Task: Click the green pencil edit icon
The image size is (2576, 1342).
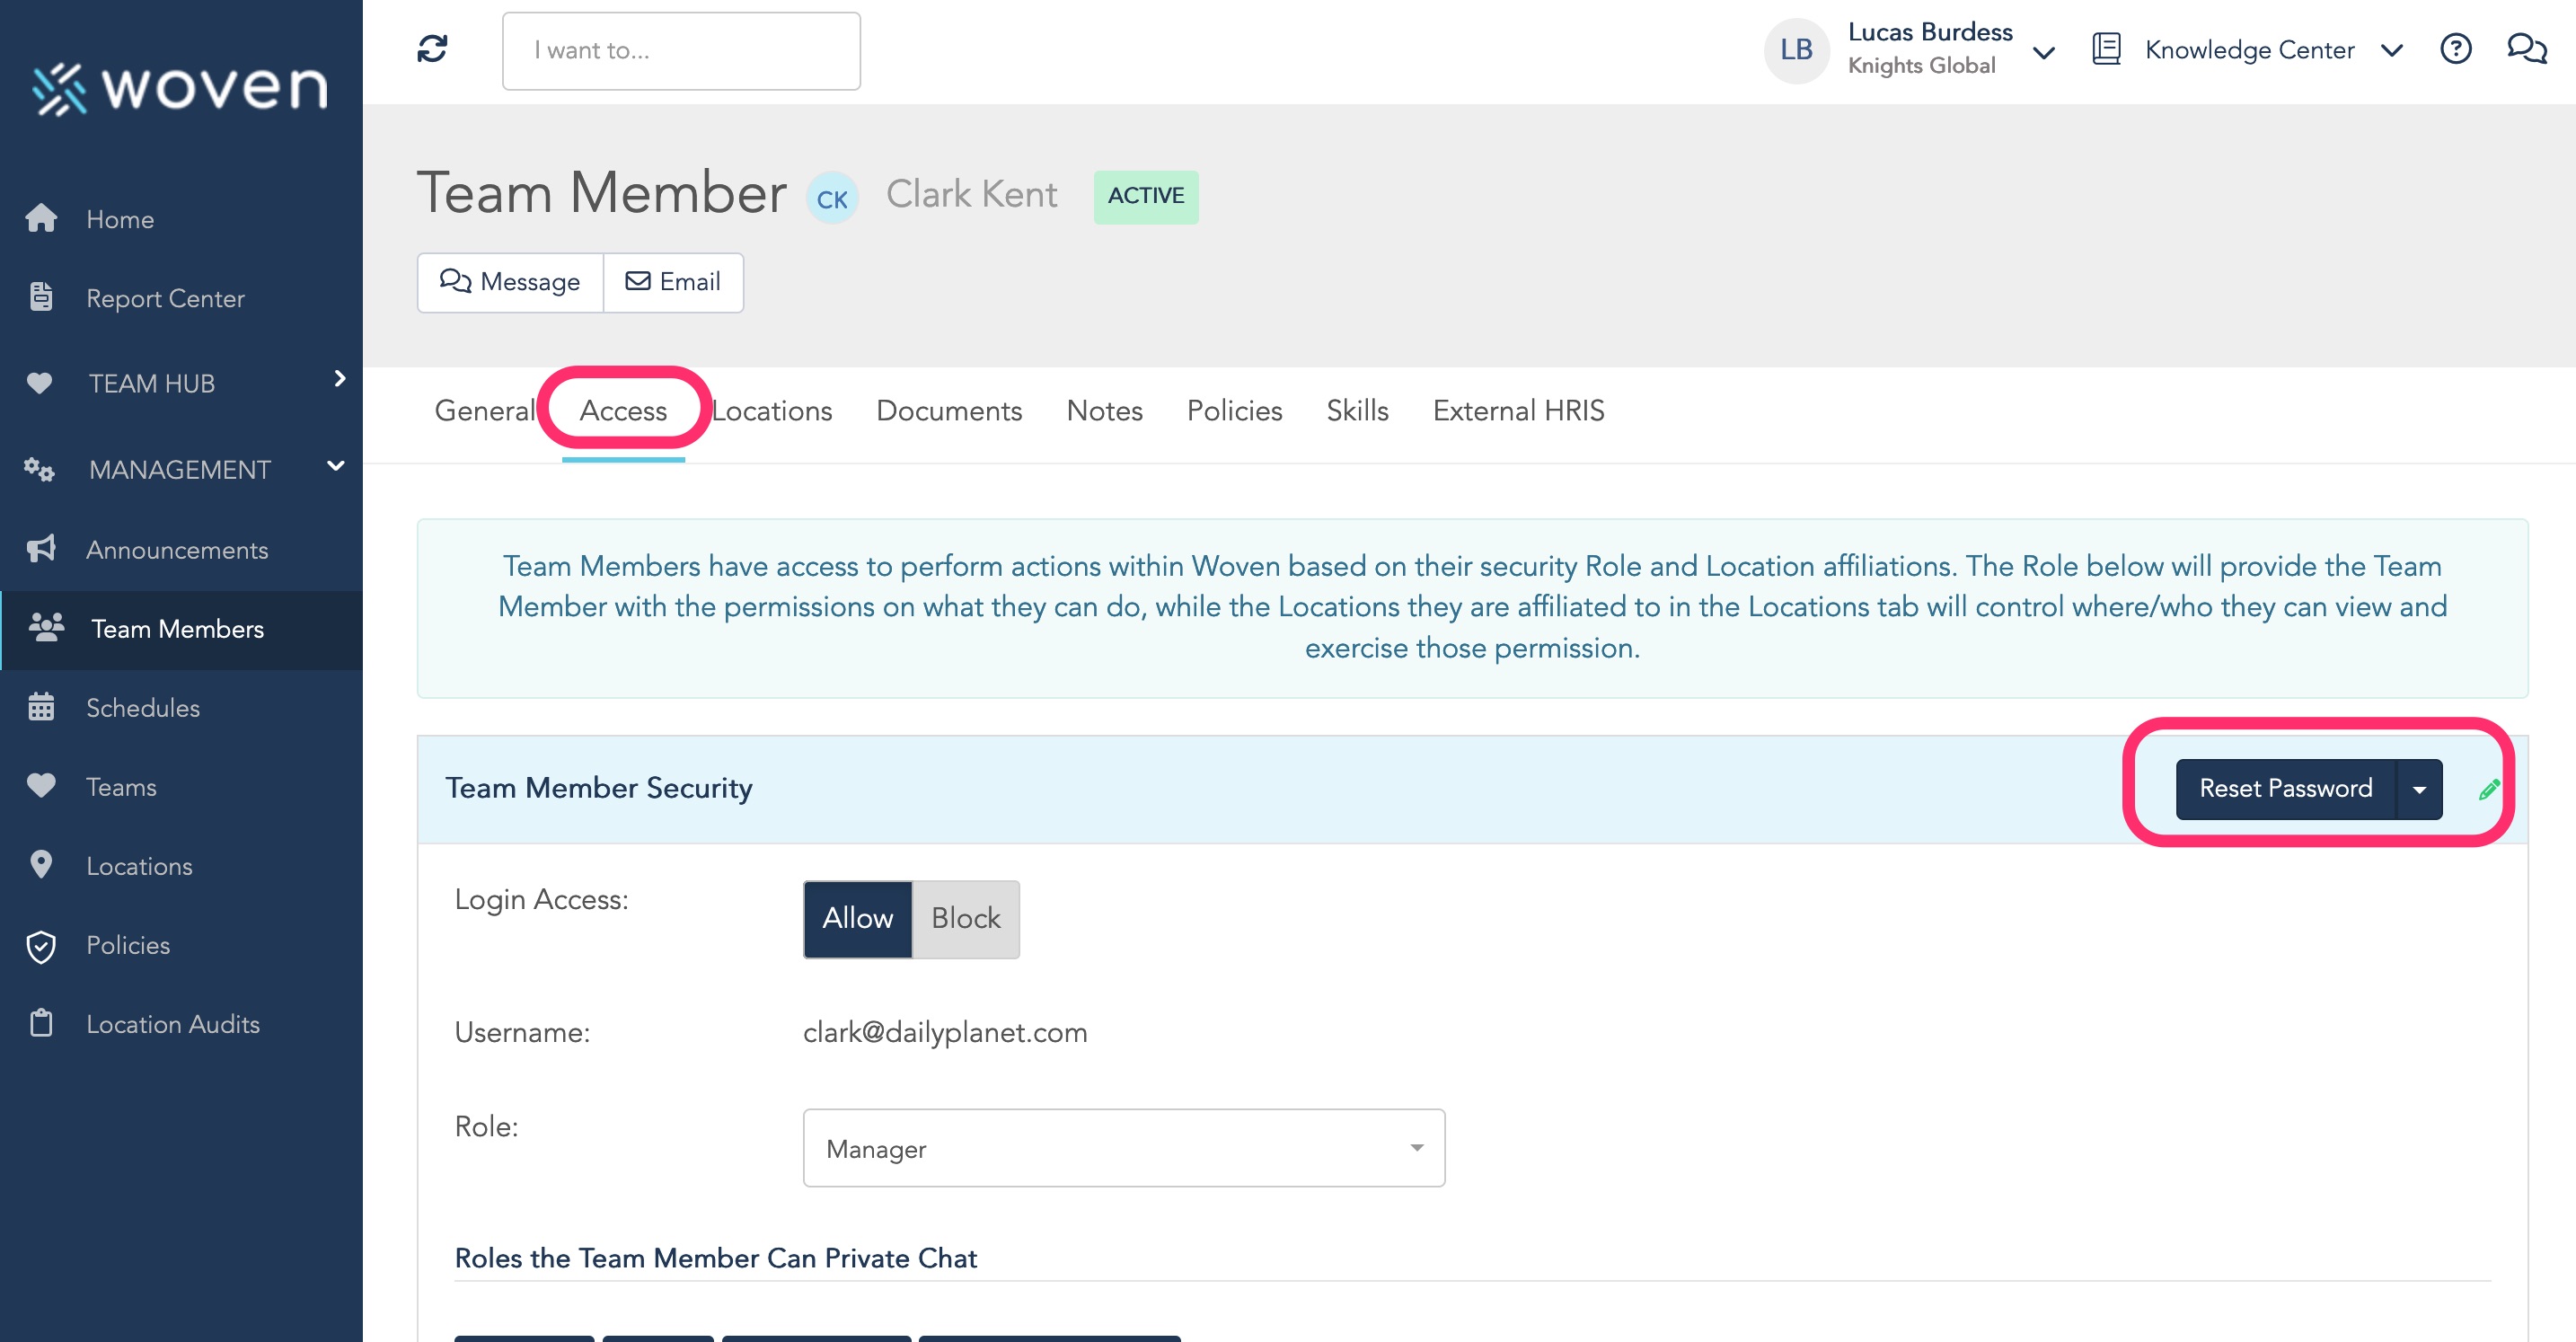Action: click(2489, 789)
